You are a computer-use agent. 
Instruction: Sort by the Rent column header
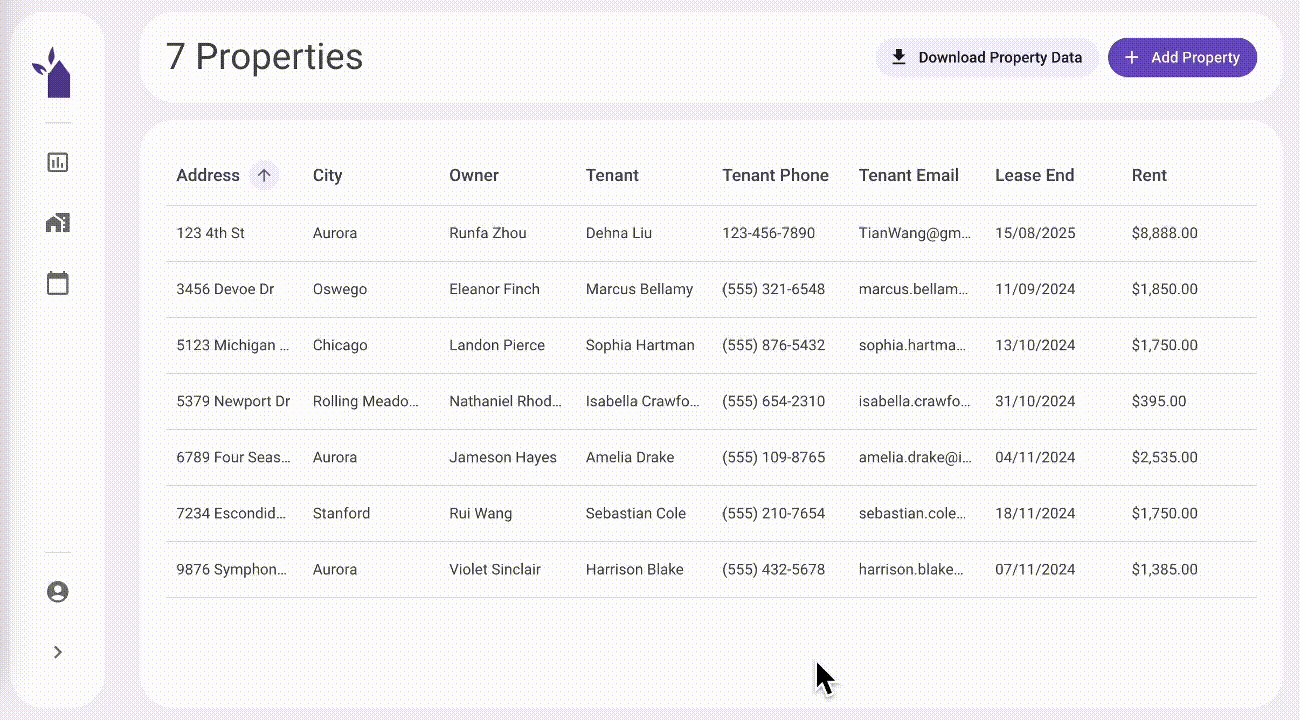1149,175
